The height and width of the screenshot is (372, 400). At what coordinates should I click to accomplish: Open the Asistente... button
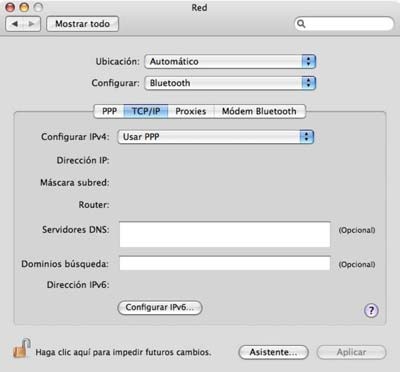coord(273,352)
